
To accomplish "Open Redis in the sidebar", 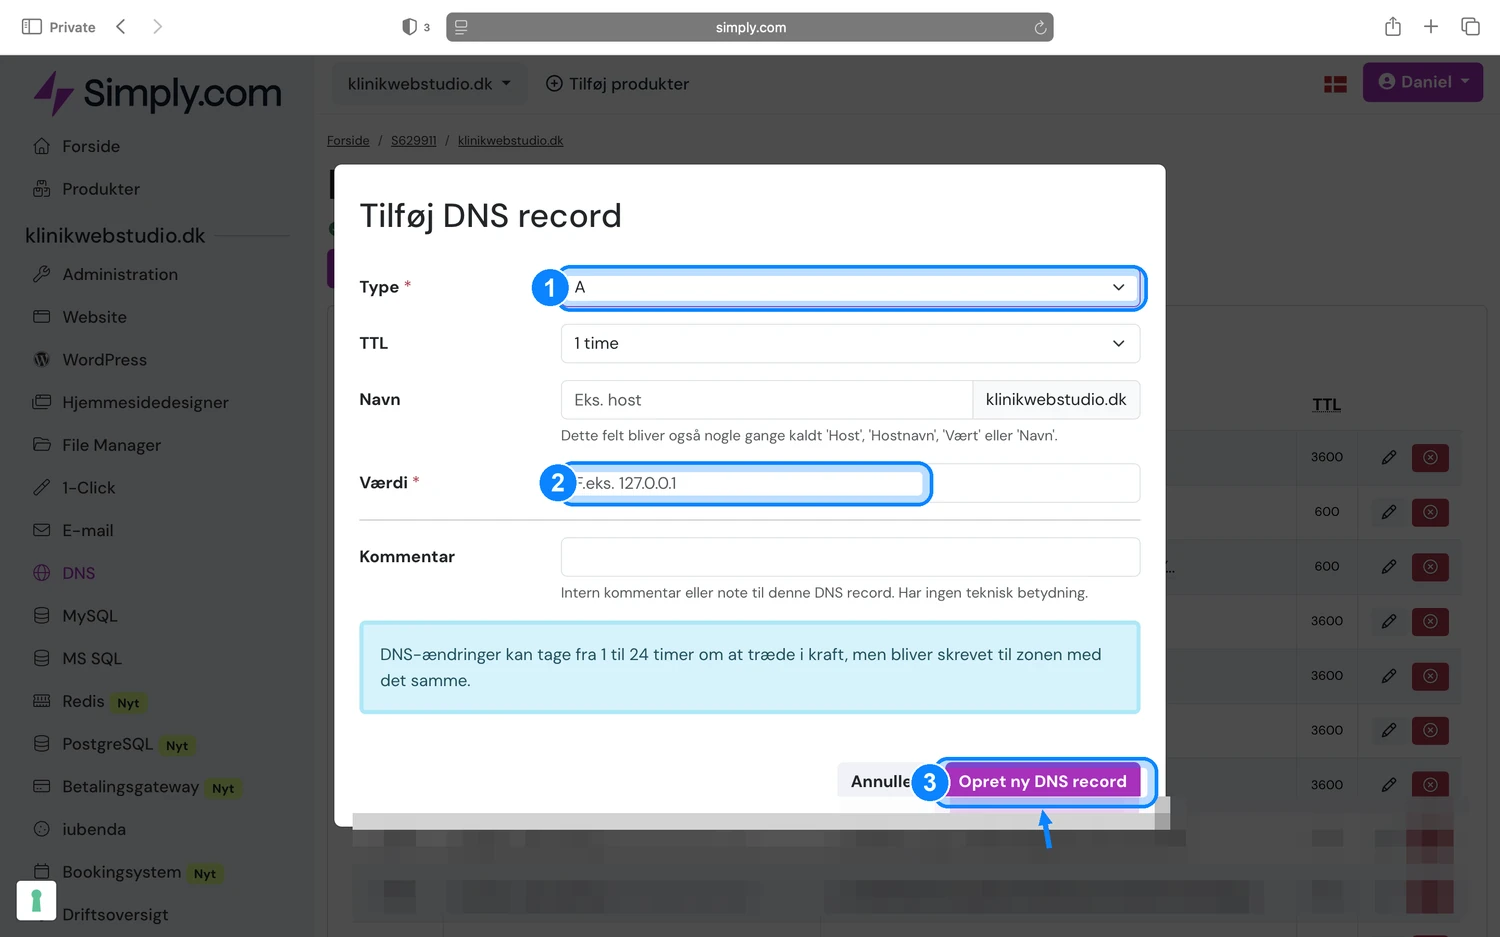I will pyautogui.click(x=83, y=702).
